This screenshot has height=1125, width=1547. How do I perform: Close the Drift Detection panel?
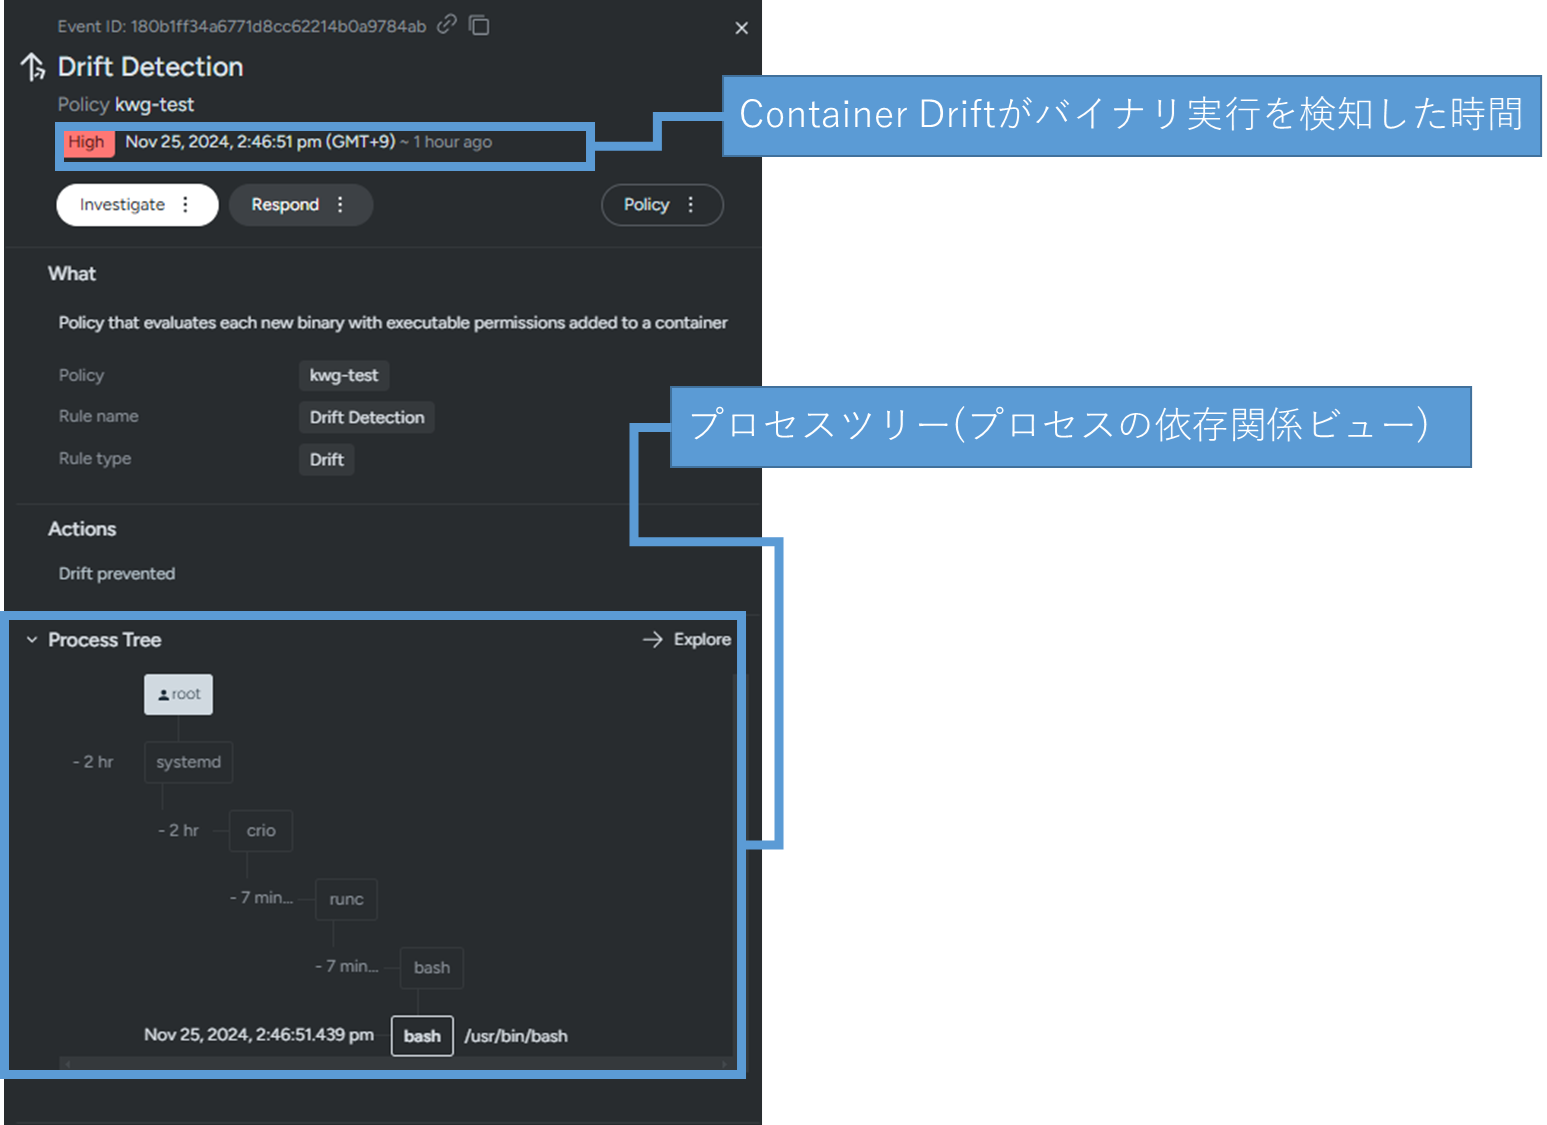click(741, 28)
